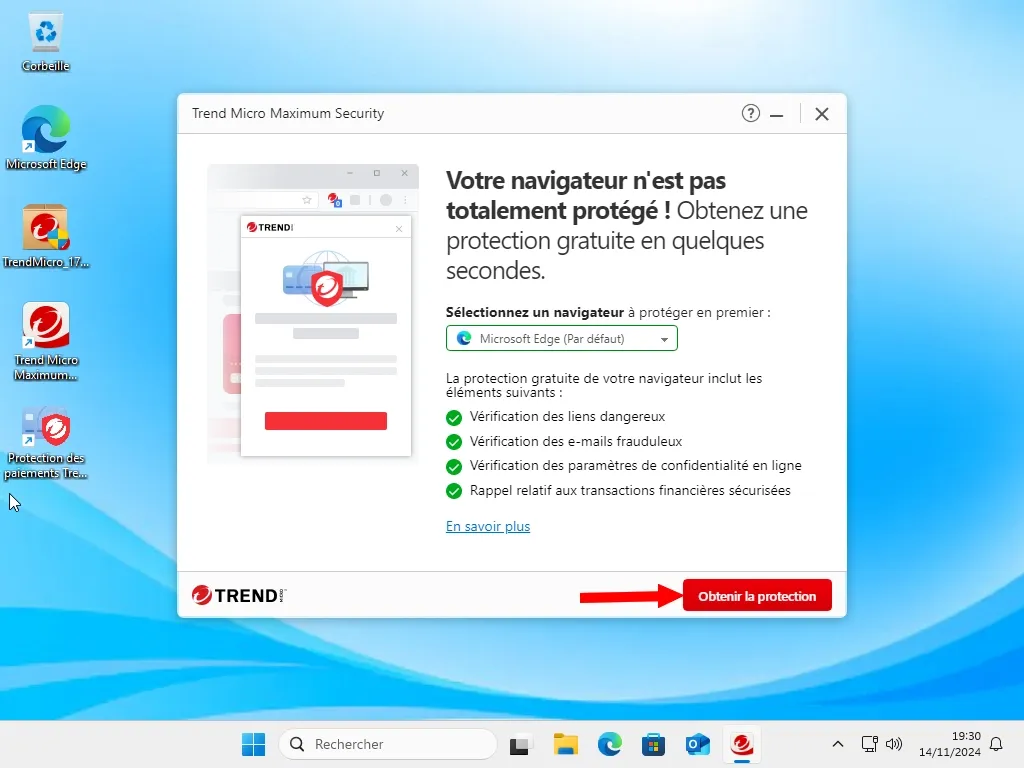Click Vérification des paramètres de confidentialité en ligne
Screen dimensions: 1024x768
[635, 466]
